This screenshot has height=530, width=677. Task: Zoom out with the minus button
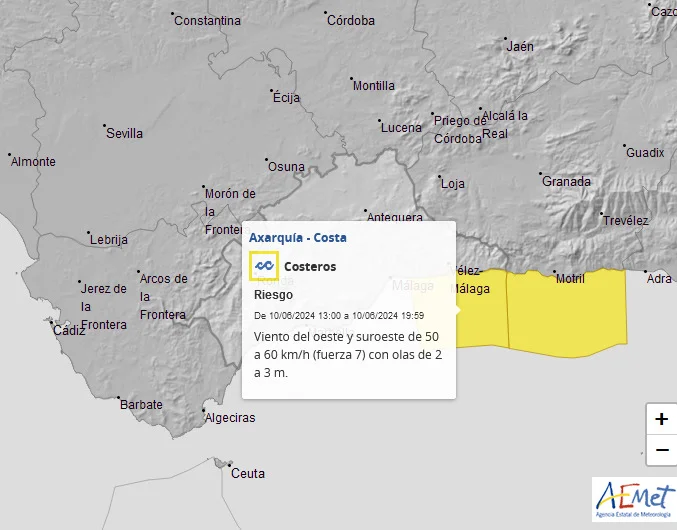point(661,450)
